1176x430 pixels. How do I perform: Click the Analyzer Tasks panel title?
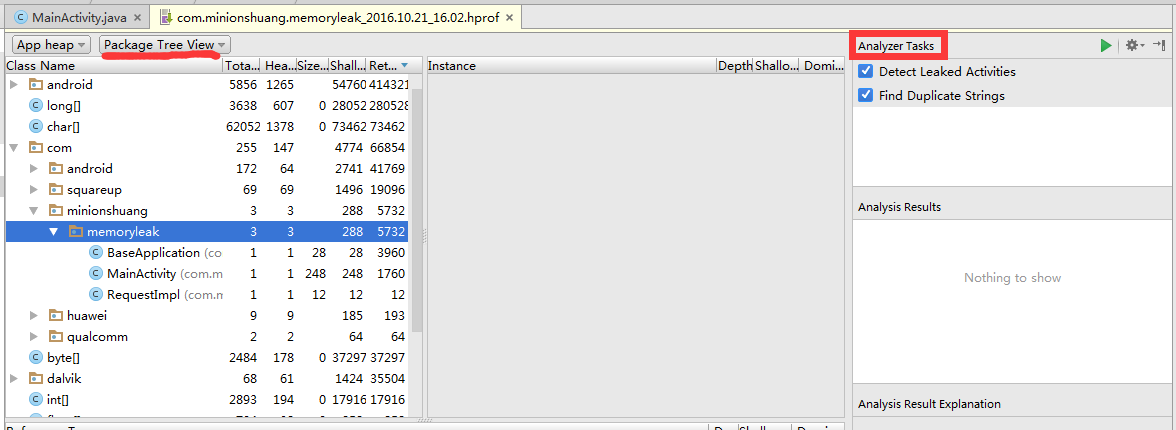[x=896, y=46]
